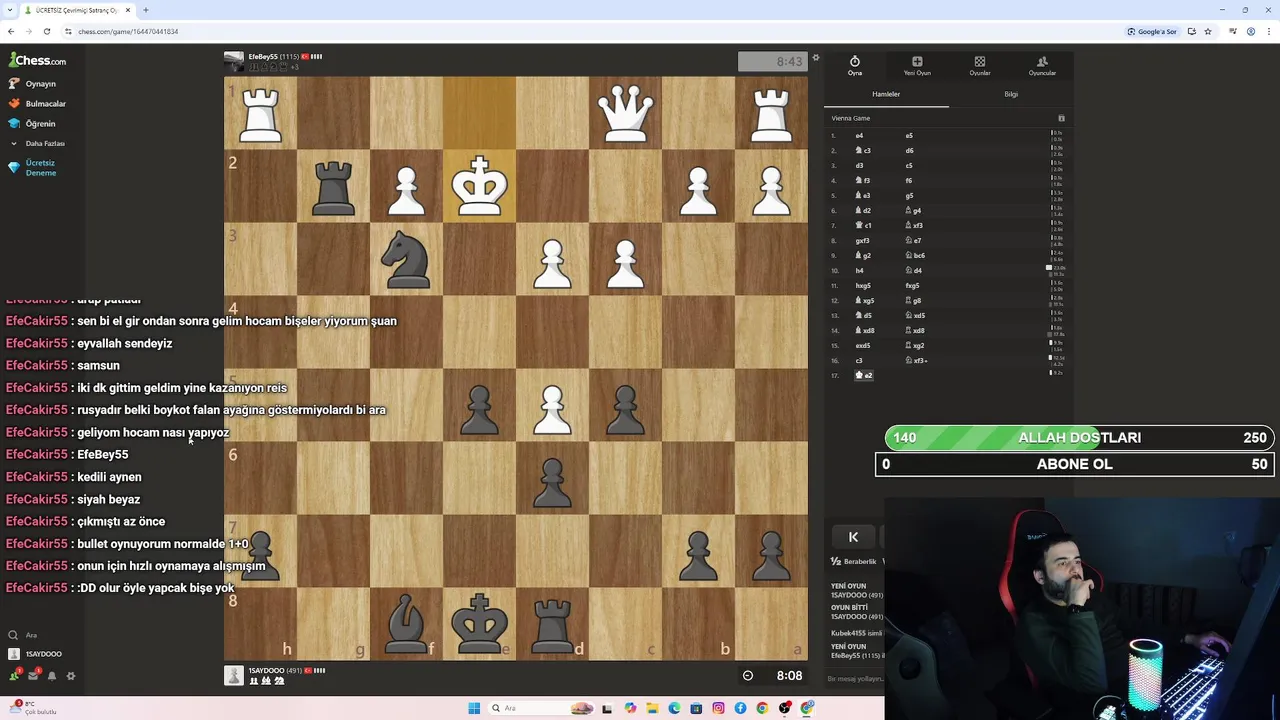
Task: Click the black king on e8
Action: (480, 623)
